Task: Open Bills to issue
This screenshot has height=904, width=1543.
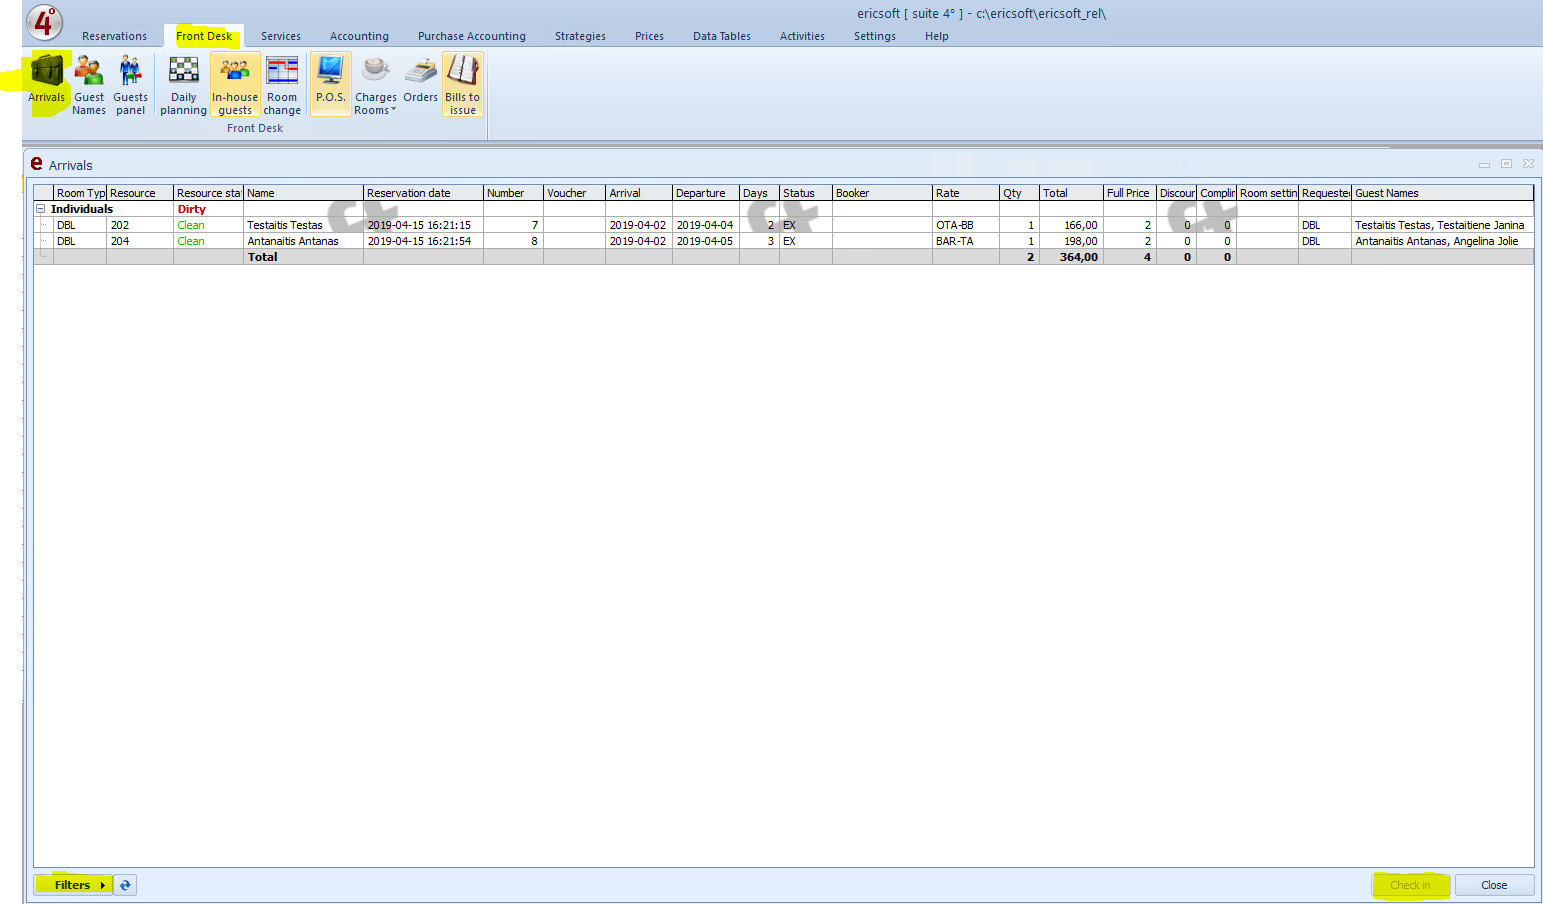Action: pyautogui.click(x=462, y=84)
